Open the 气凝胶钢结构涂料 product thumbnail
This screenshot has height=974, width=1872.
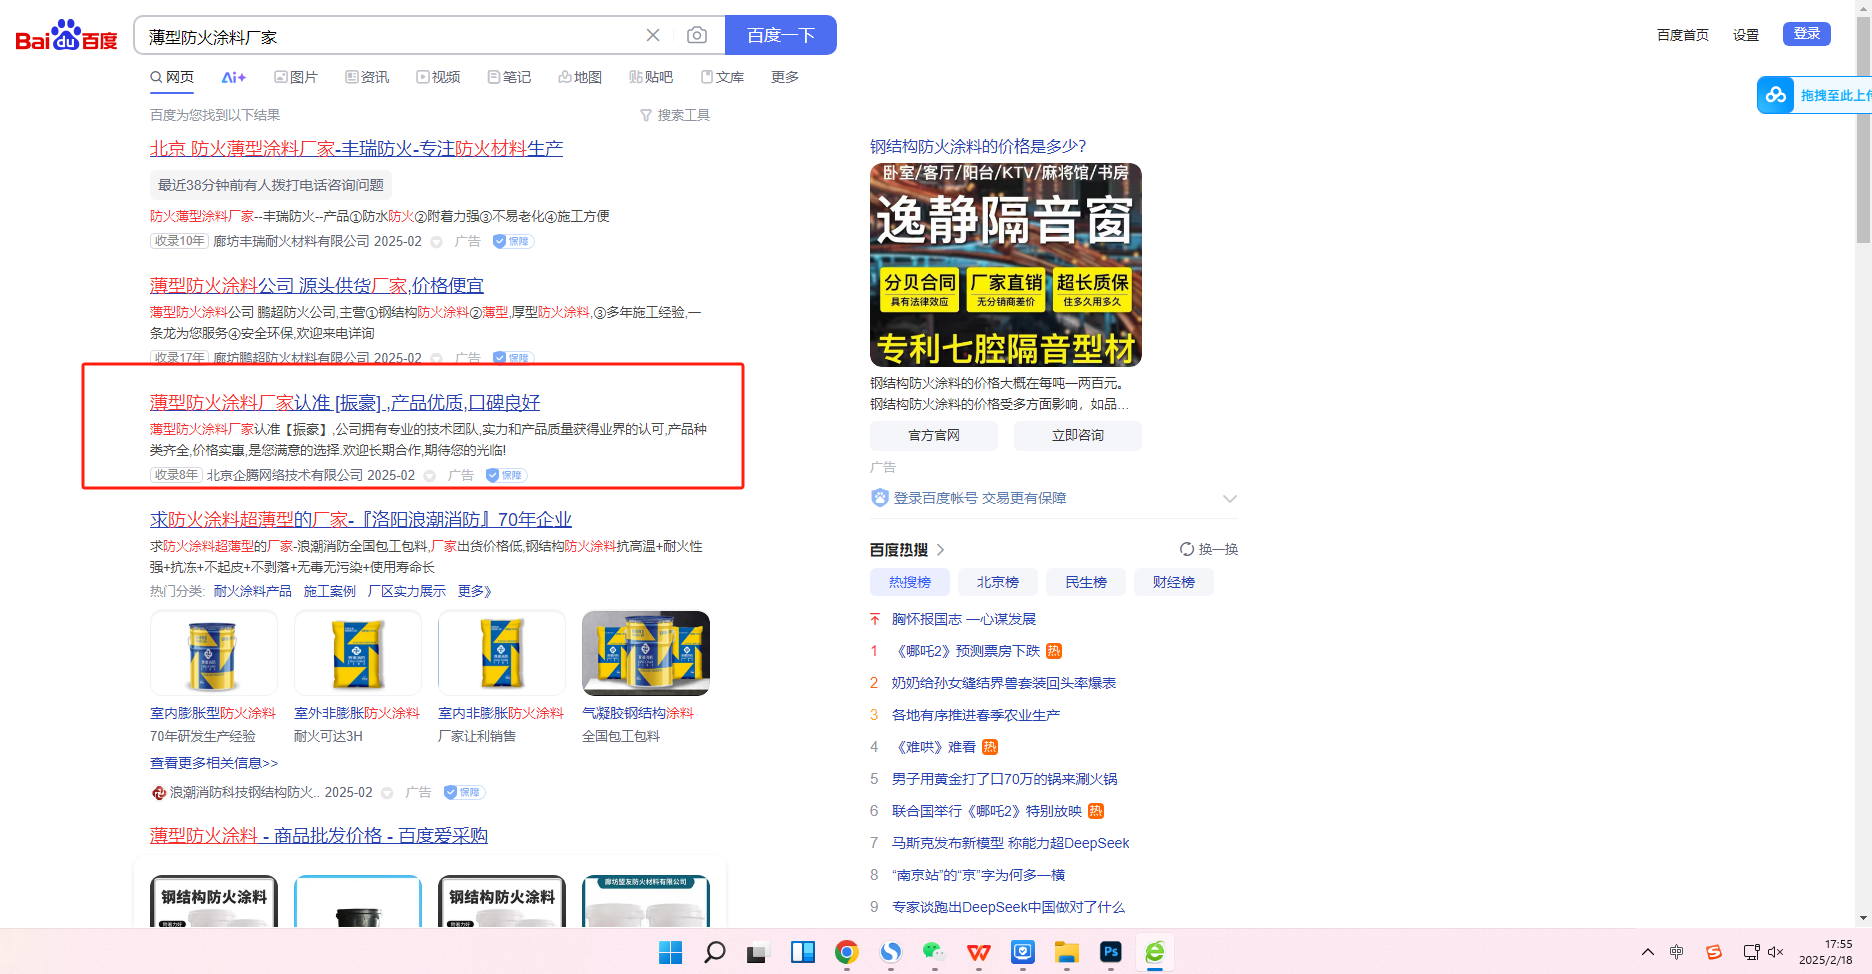coord(646,653)
